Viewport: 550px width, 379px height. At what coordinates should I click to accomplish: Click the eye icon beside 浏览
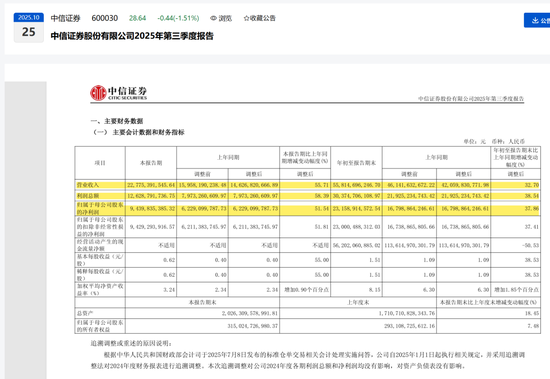tap(213, 18)
